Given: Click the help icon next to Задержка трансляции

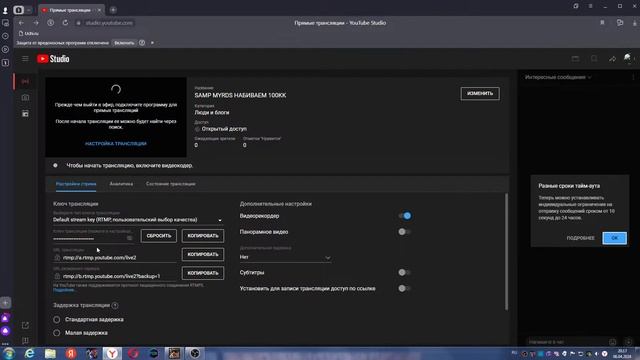Looking at the screenshot, I should tap(115, 305).
